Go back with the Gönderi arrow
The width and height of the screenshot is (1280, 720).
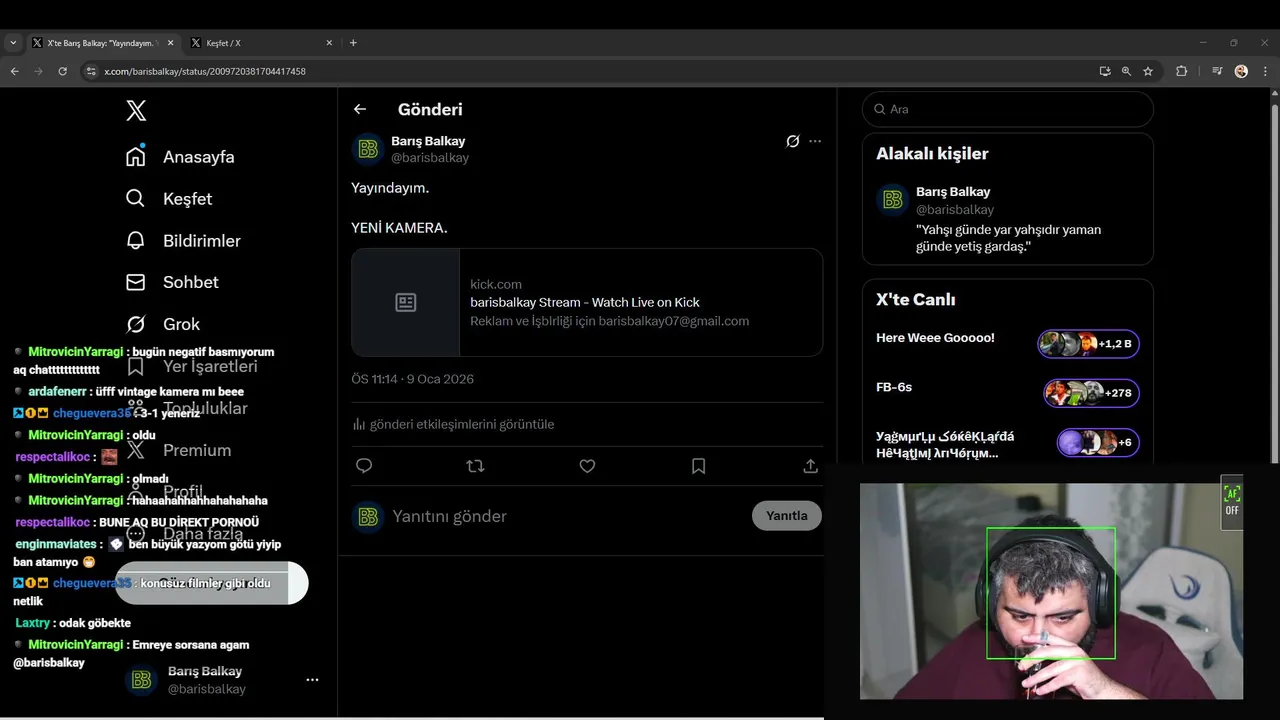[x=360, y=109]
